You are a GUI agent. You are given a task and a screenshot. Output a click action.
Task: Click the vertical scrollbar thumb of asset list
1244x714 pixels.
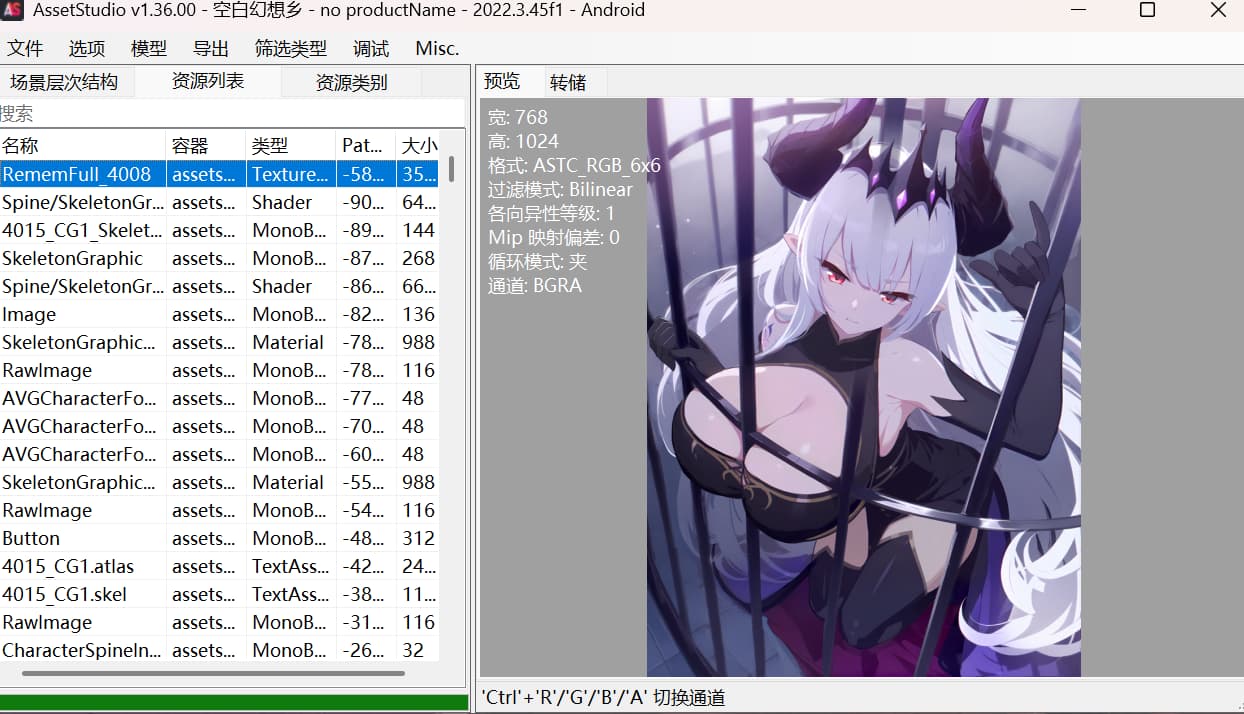451,167
